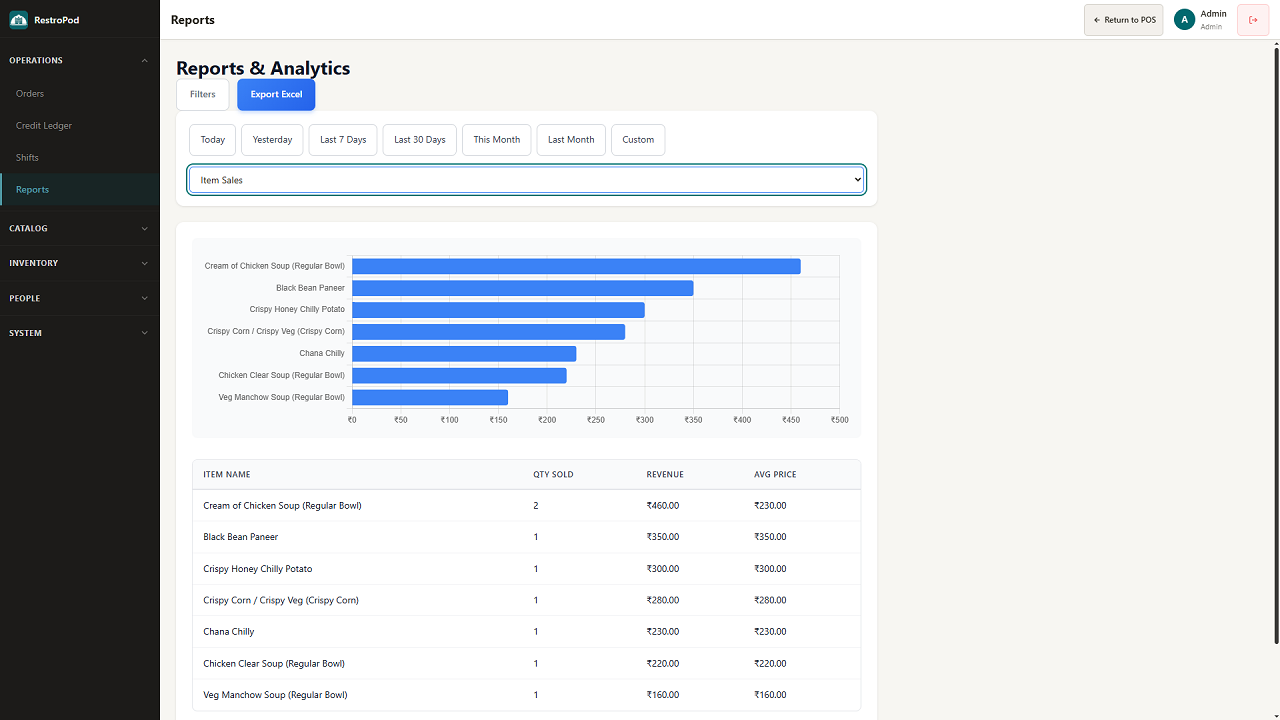The height and width of the screenshot is (720, 1280).
Task: Click Export Excel button
Action: (x=276, y=94)
